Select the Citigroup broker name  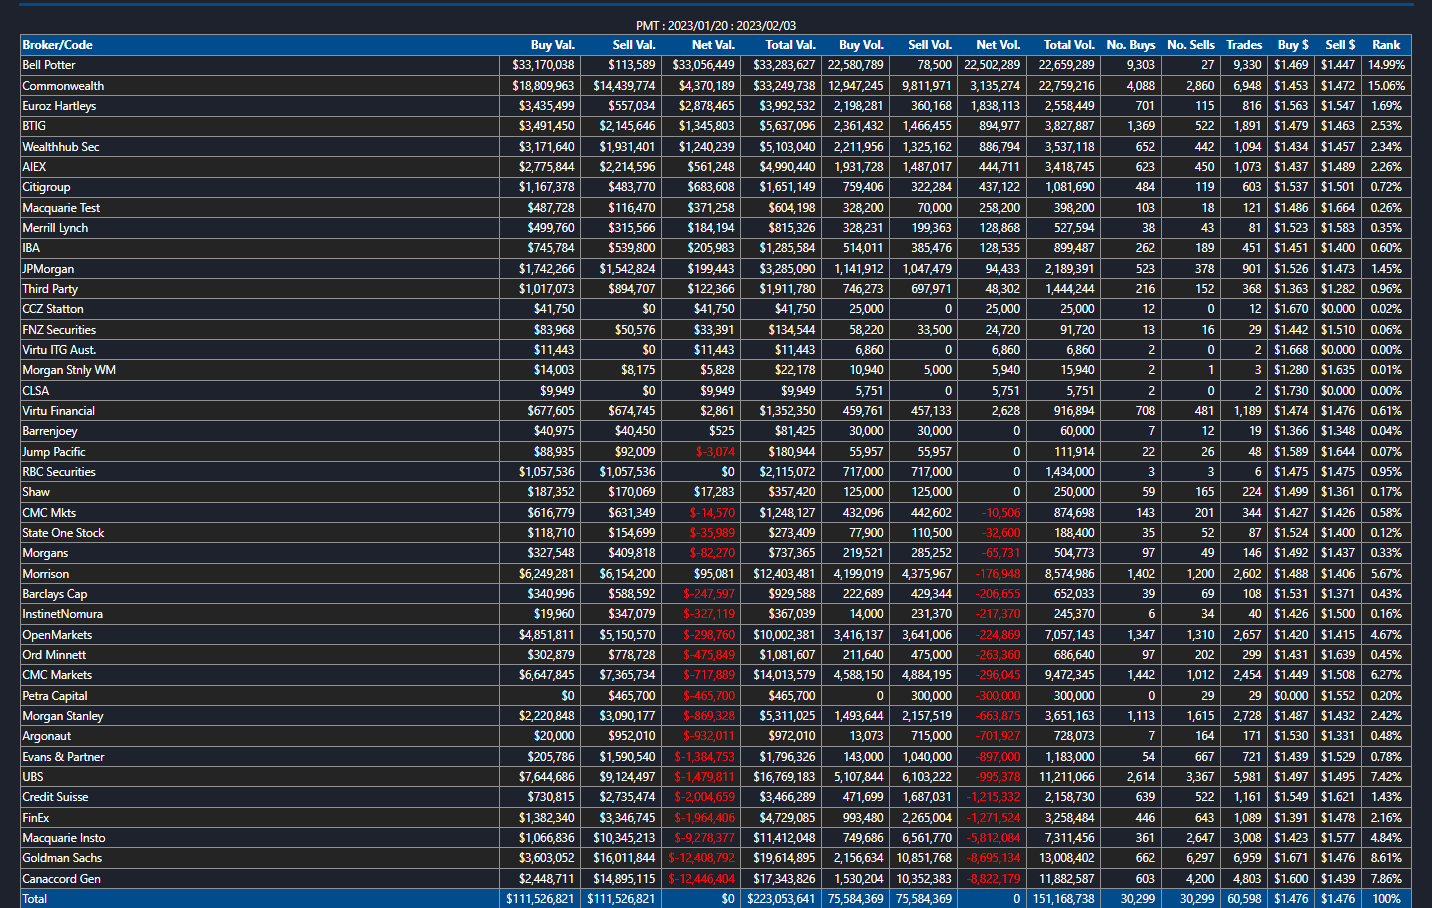pyautogui.click(x=46, y=187)
